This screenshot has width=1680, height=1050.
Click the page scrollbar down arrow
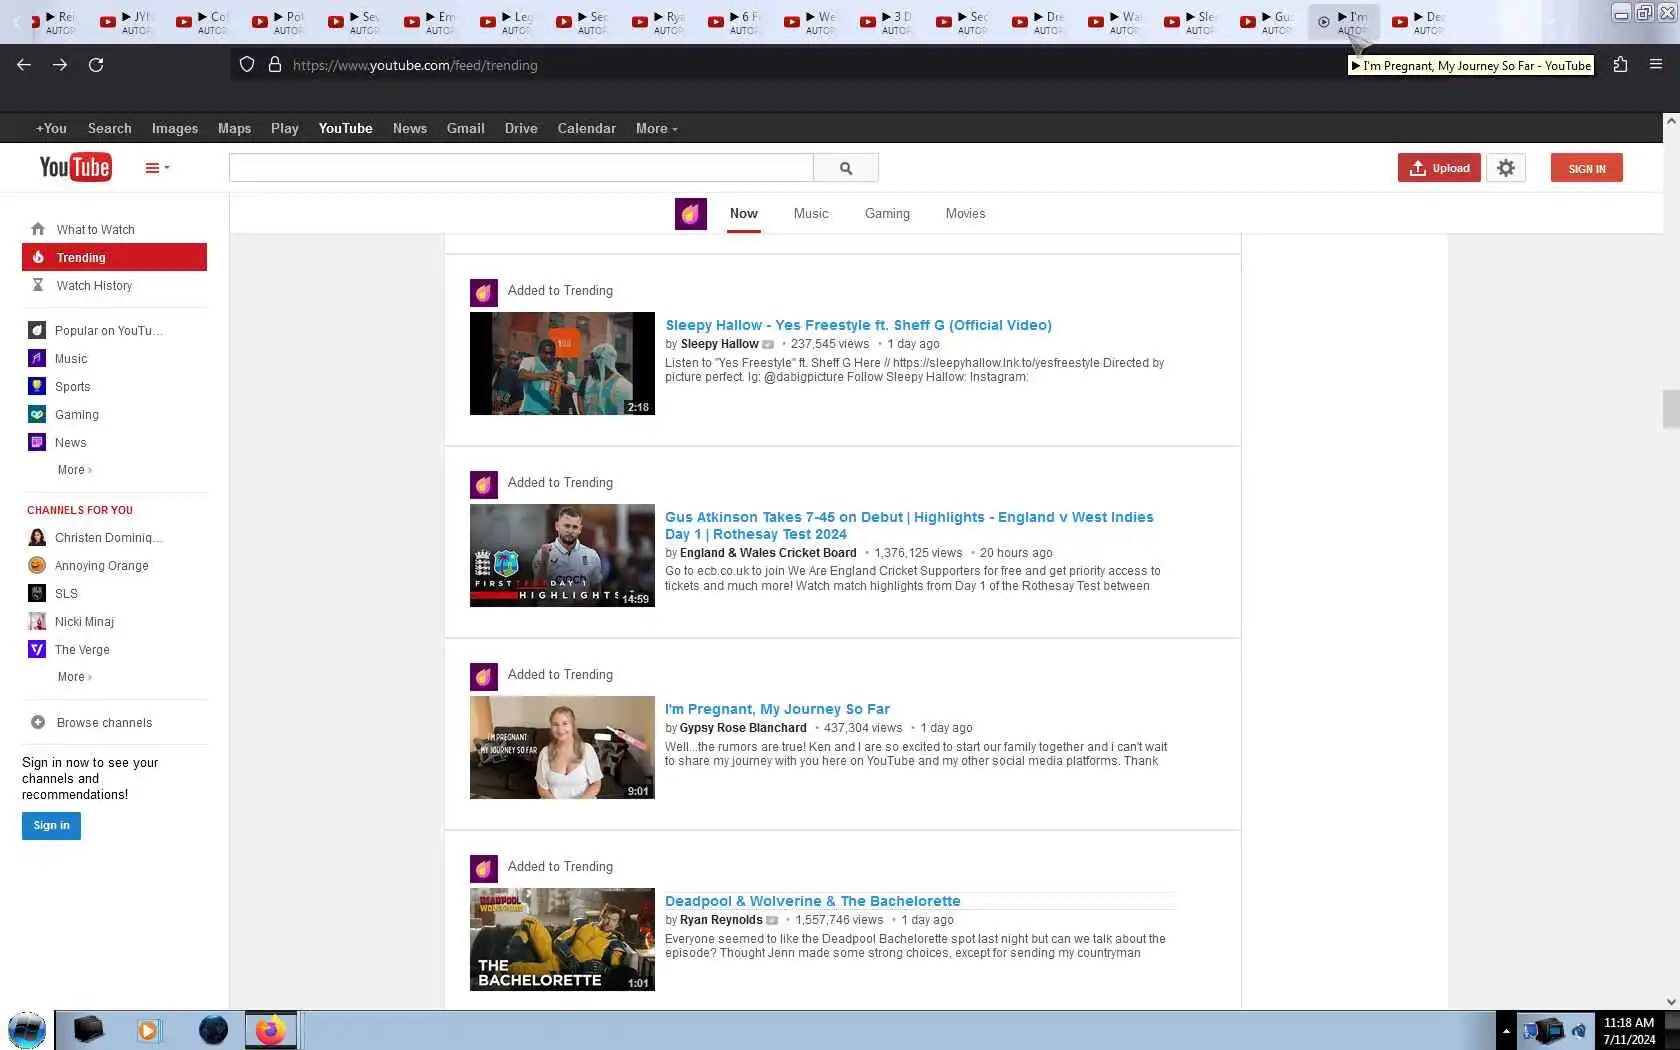1671,1001
